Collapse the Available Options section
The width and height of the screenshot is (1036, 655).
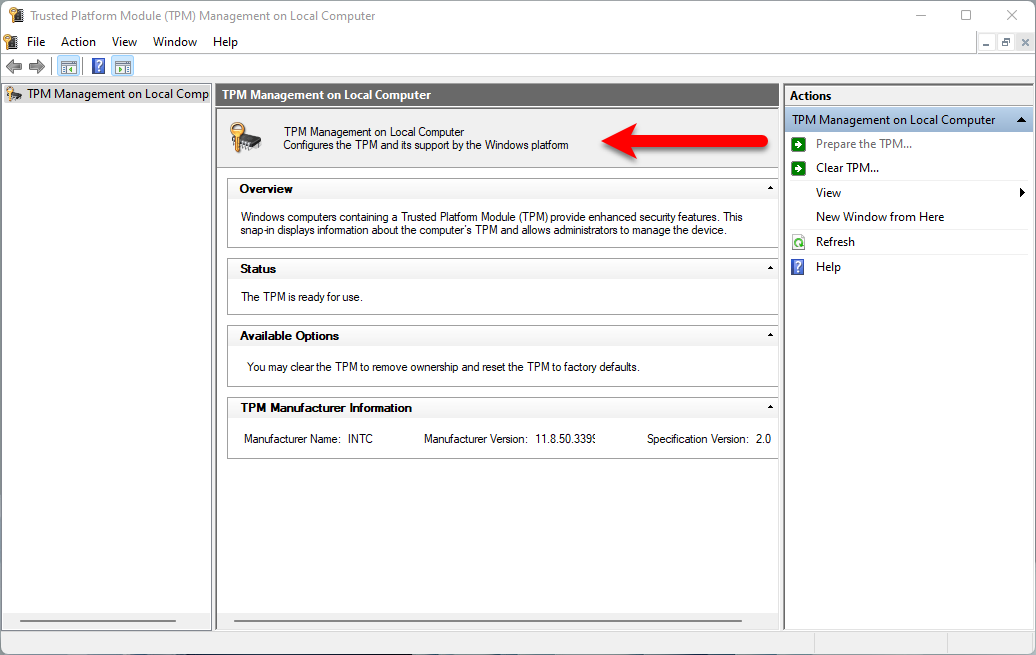(x=770, y=335)
